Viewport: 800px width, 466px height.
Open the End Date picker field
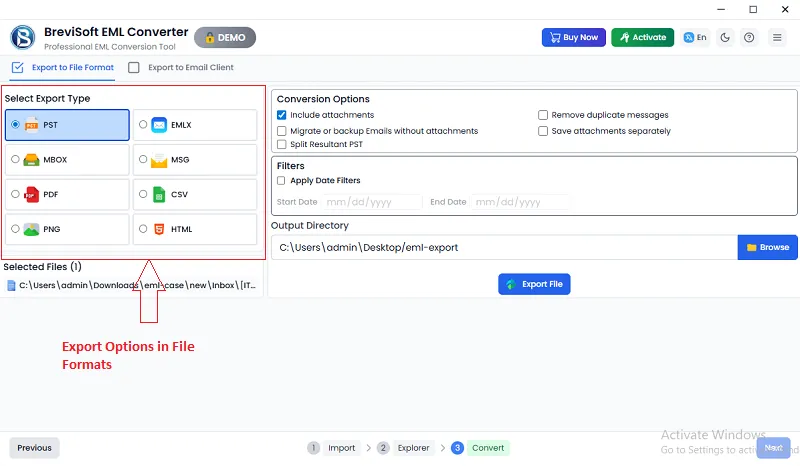(520, 202)
